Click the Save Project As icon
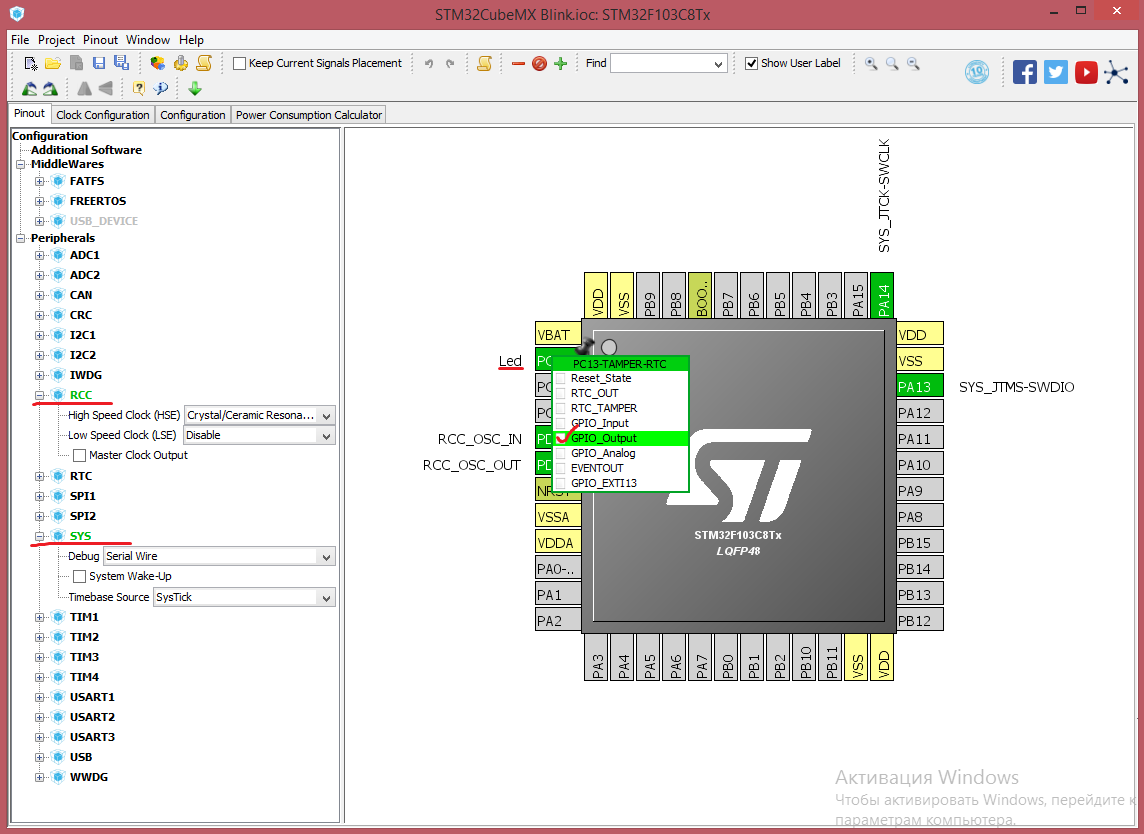Image resolution: width=1144 pixels, height=834 pixels. (x=121, y=63)
